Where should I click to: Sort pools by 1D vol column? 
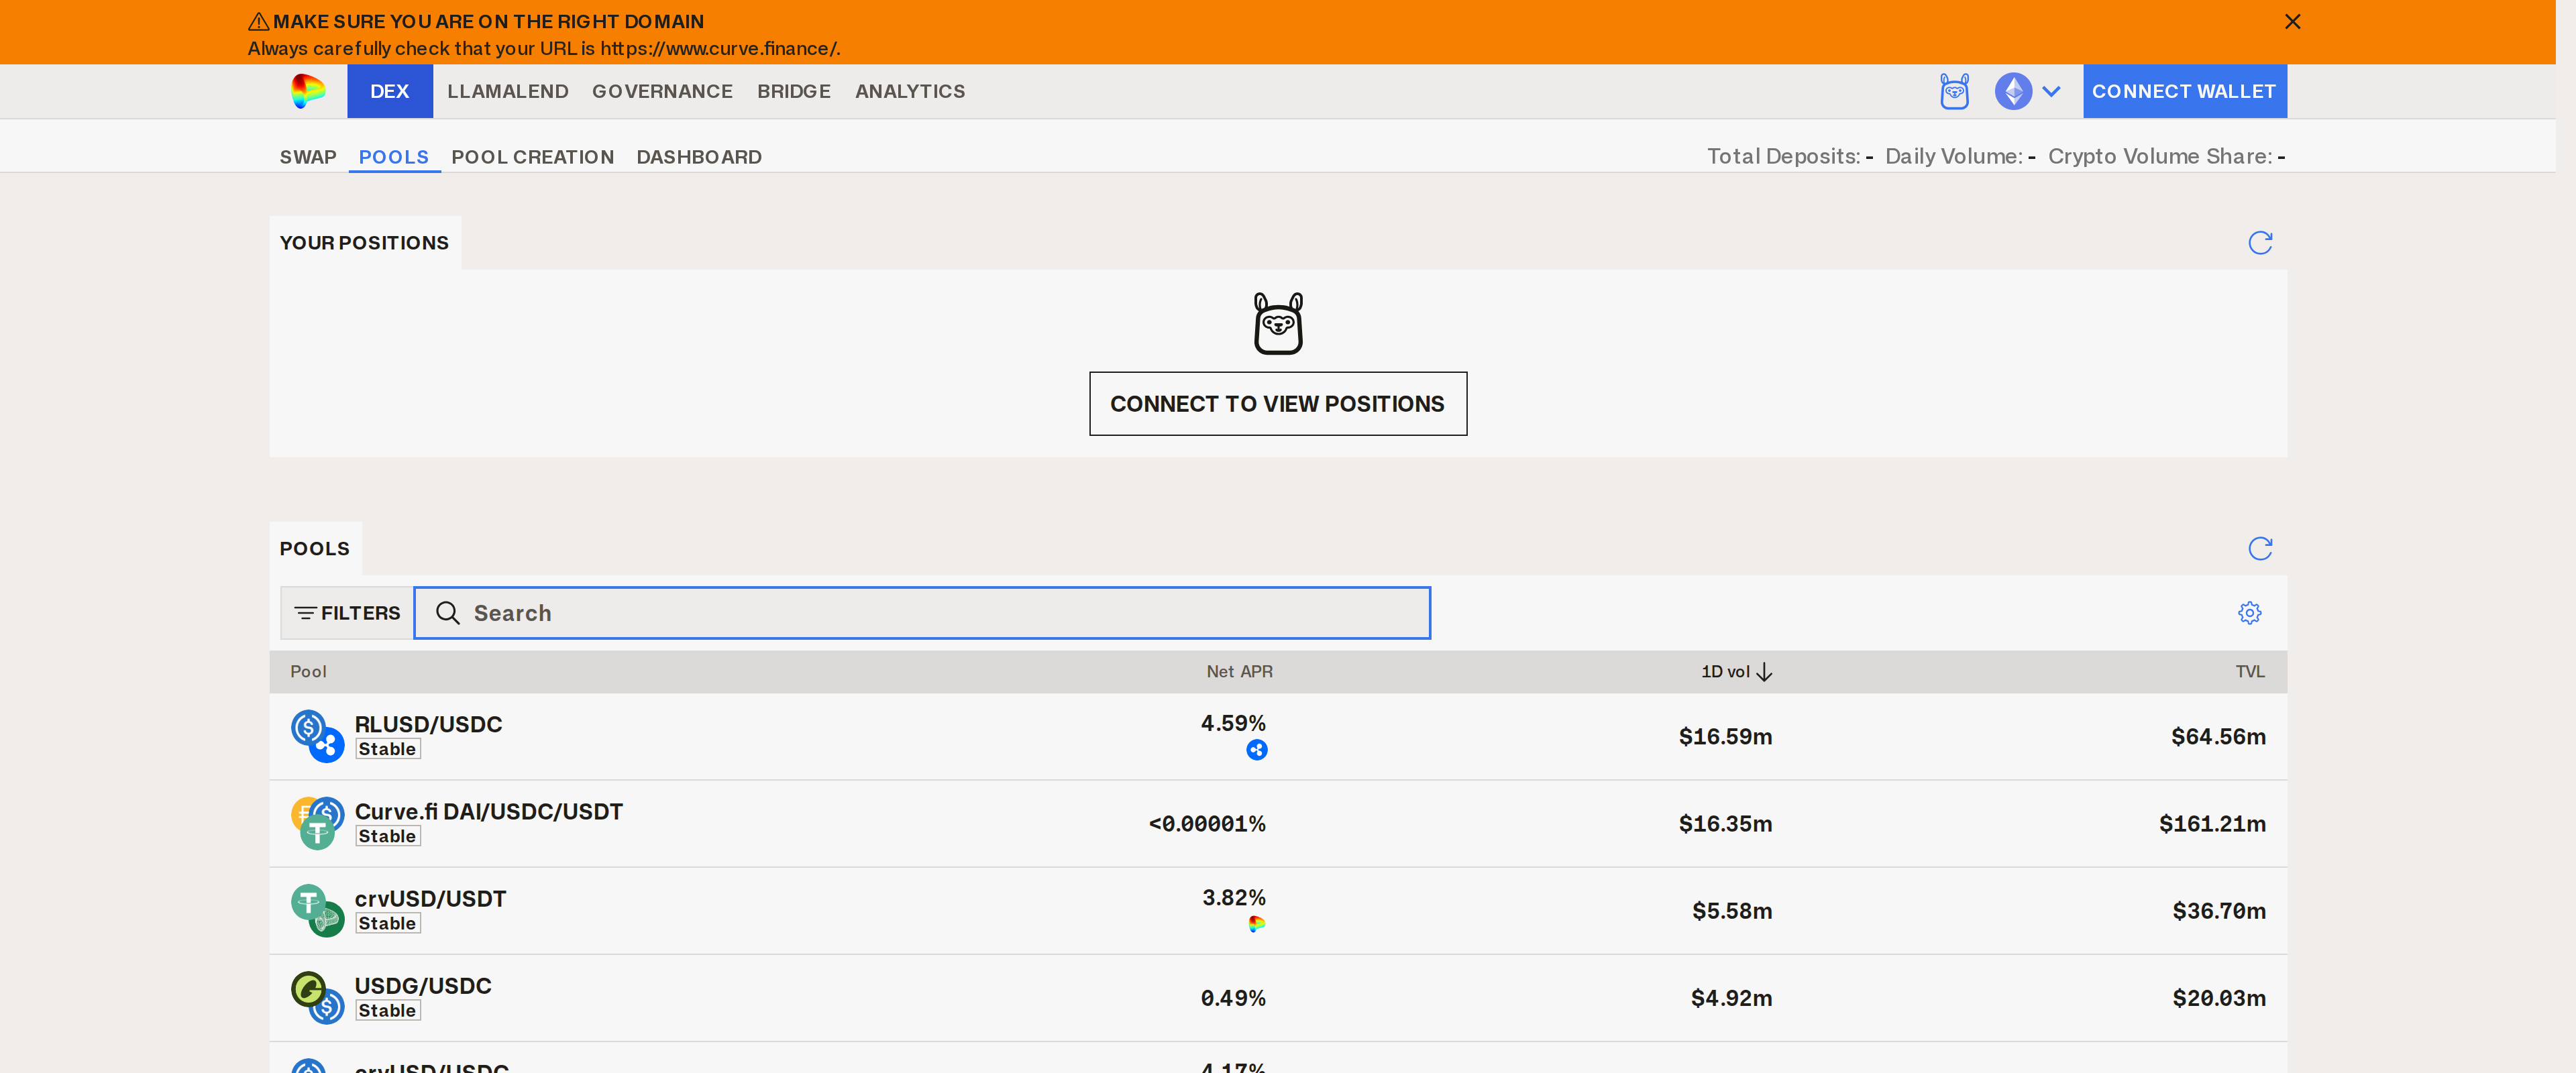pos(1736,672)
